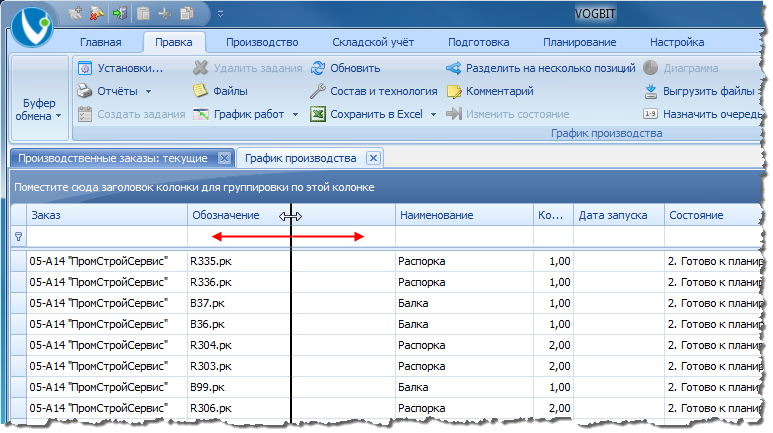Expand the График работ dropdown arrow
773x433 pixels.
point(295,115)
